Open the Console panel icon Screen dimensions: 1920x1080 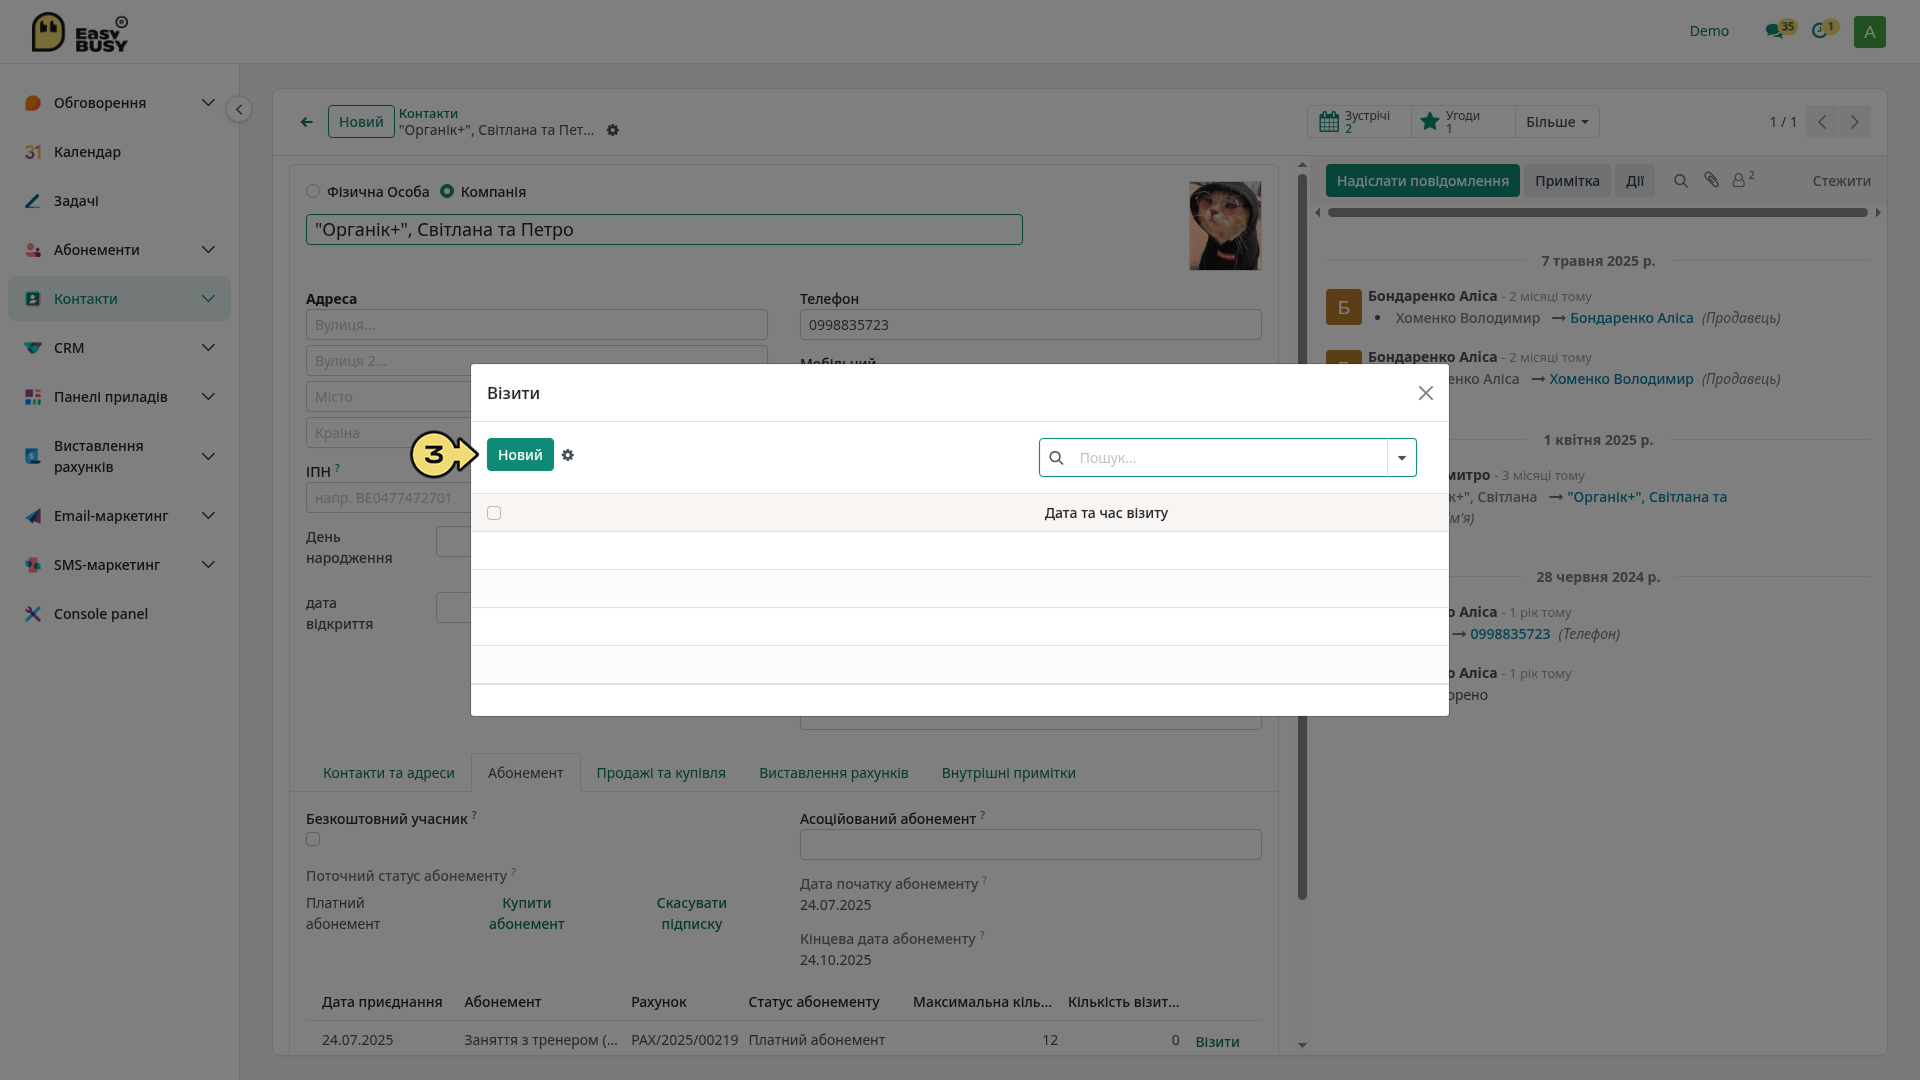point(33,614)
